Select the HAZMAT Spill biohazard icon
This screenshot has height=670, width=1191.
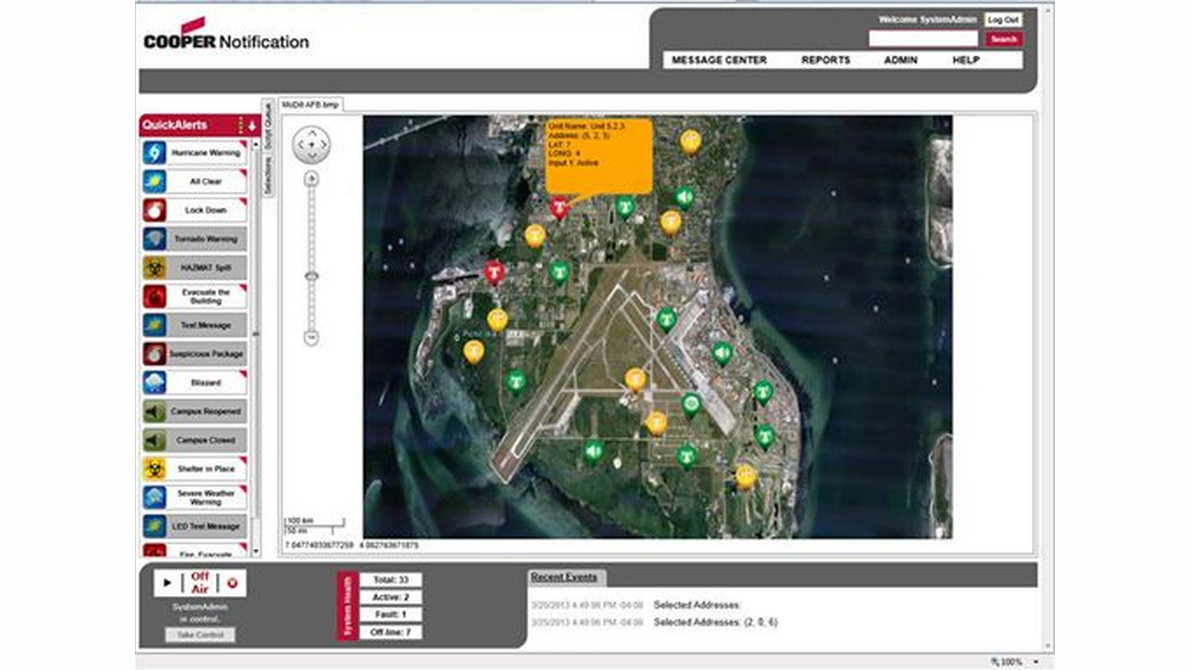tap(154, 268)
